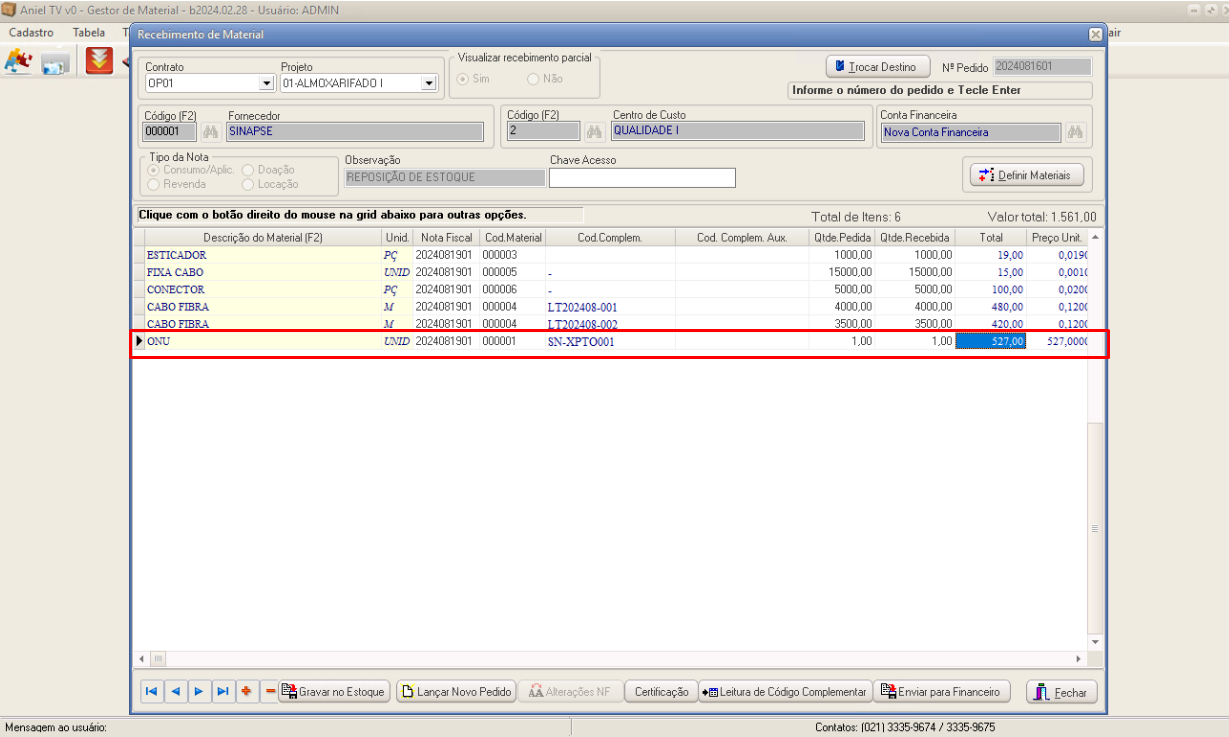Click the orange plus add-record icon
This screenshot has height=737, width=1229.
tap(245, 691)
